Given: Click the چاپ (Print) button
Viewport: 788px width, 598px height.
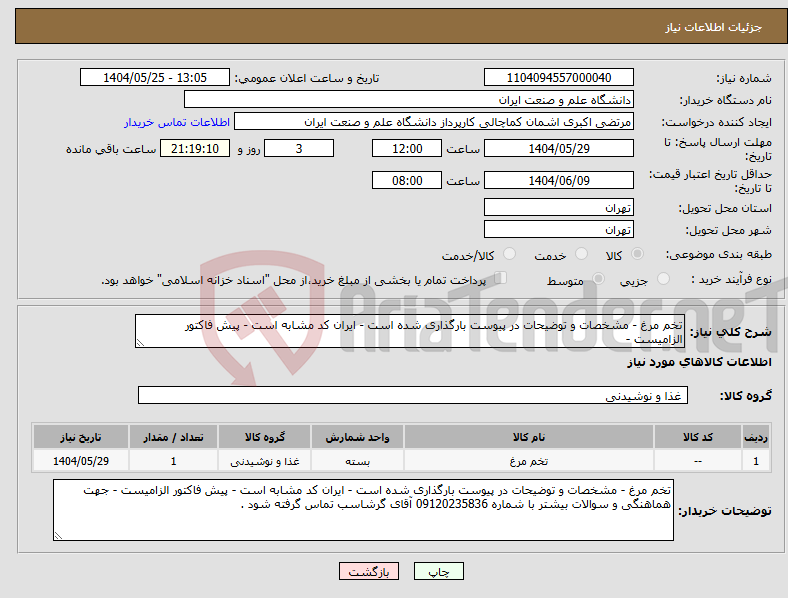Looking at the screenshot, I should point(439,571).
